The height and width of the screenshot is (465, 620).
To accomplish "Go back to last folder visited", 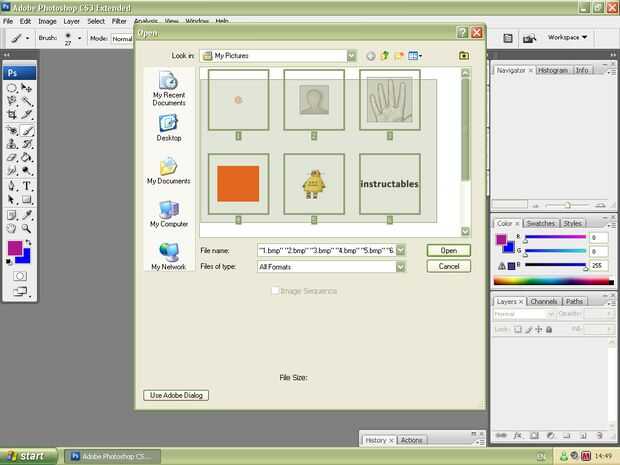I will tap(370, 56).
